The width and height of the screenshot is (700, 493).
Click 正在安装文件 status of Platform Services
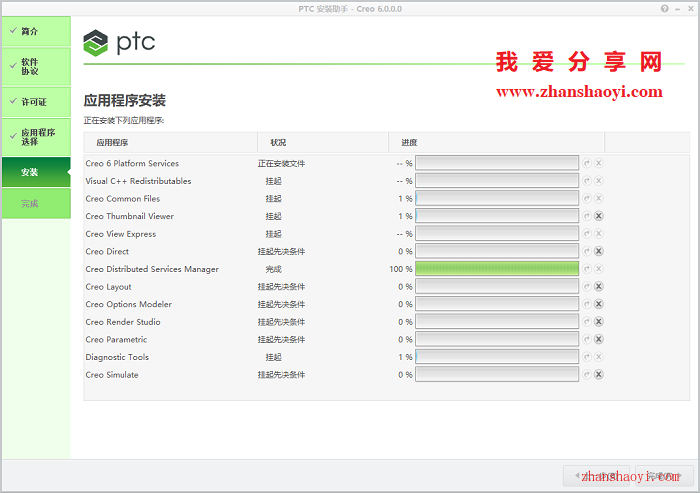pyautogui.click(x=281, y=164)
